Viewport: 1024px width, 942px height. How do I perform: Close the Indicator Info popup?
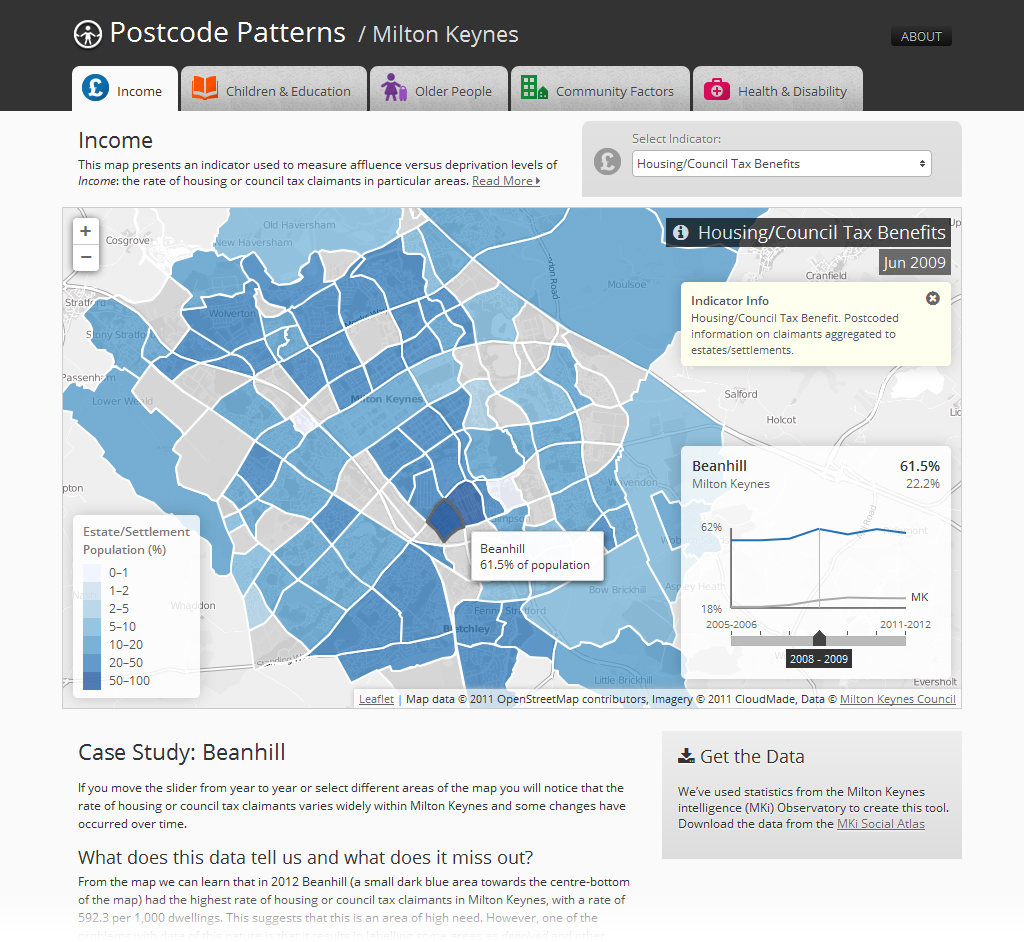point(933,298)
